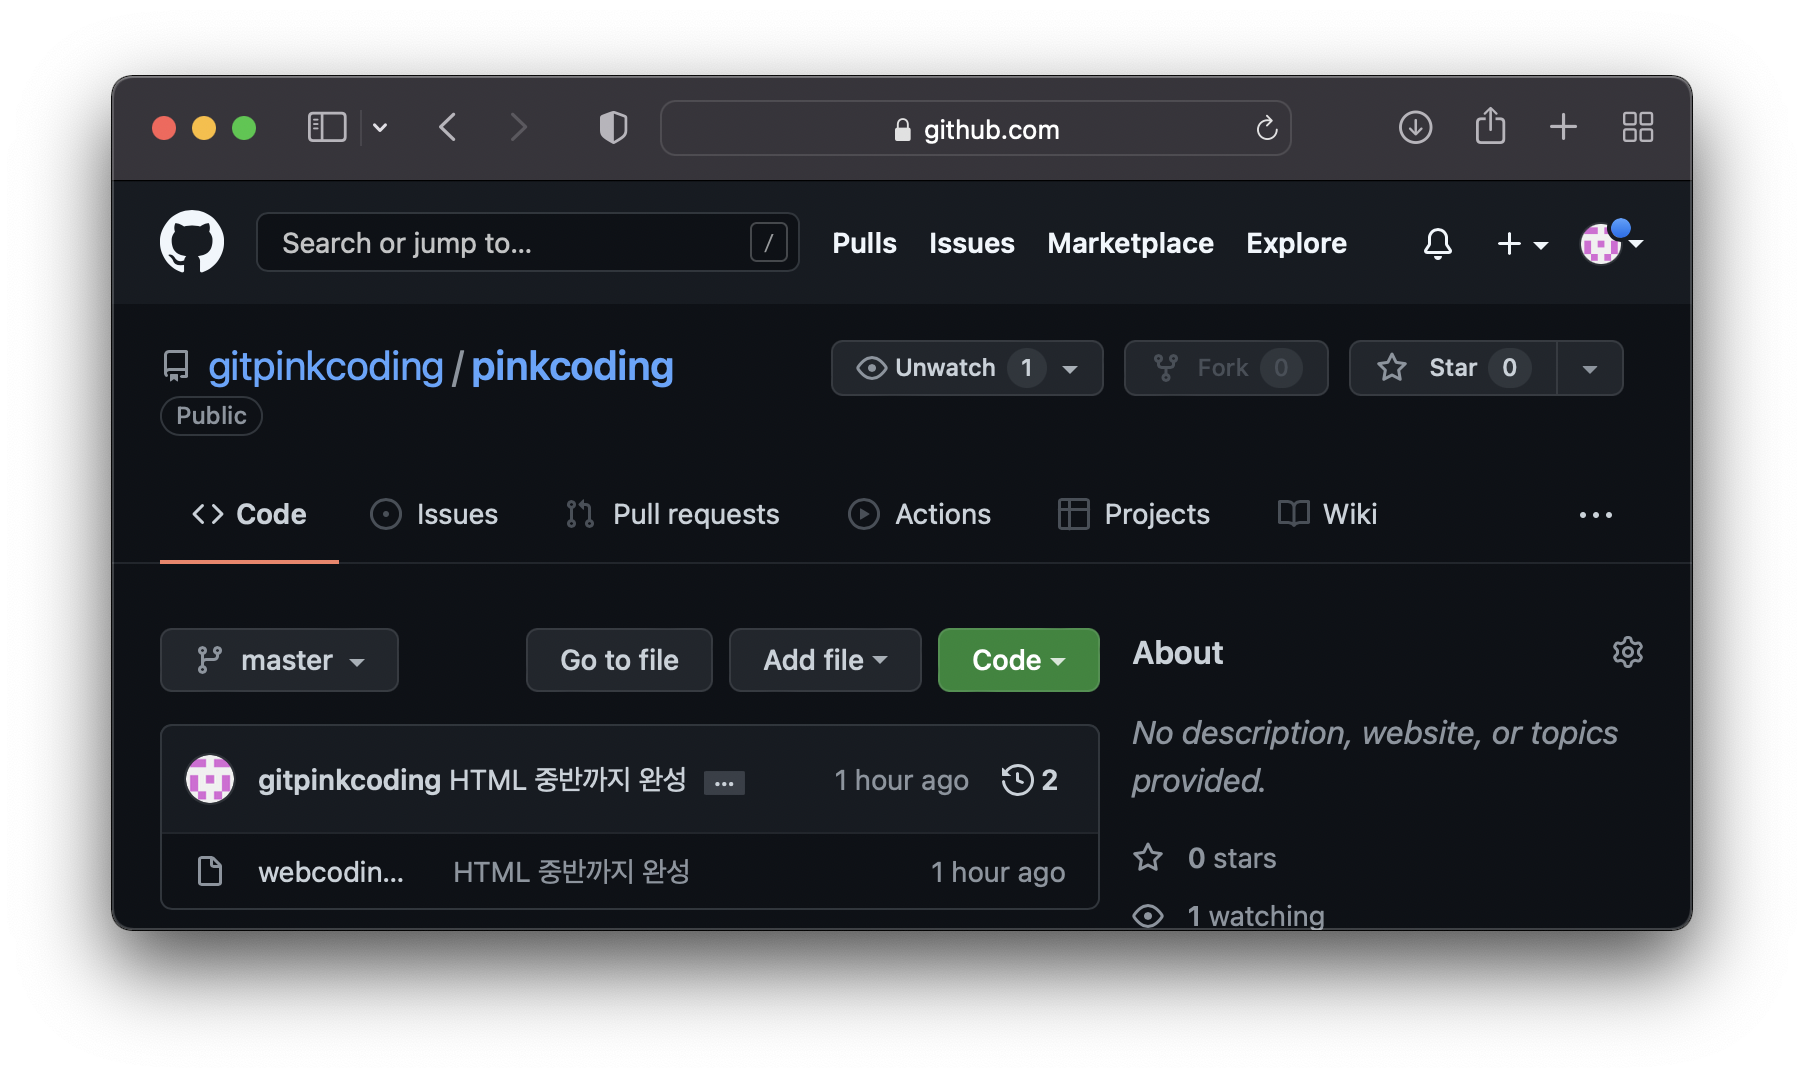This screenshot has height=1078, width=1804.
Task: Expand the Star lists dropdown arrow
Action: point(1590,368)
